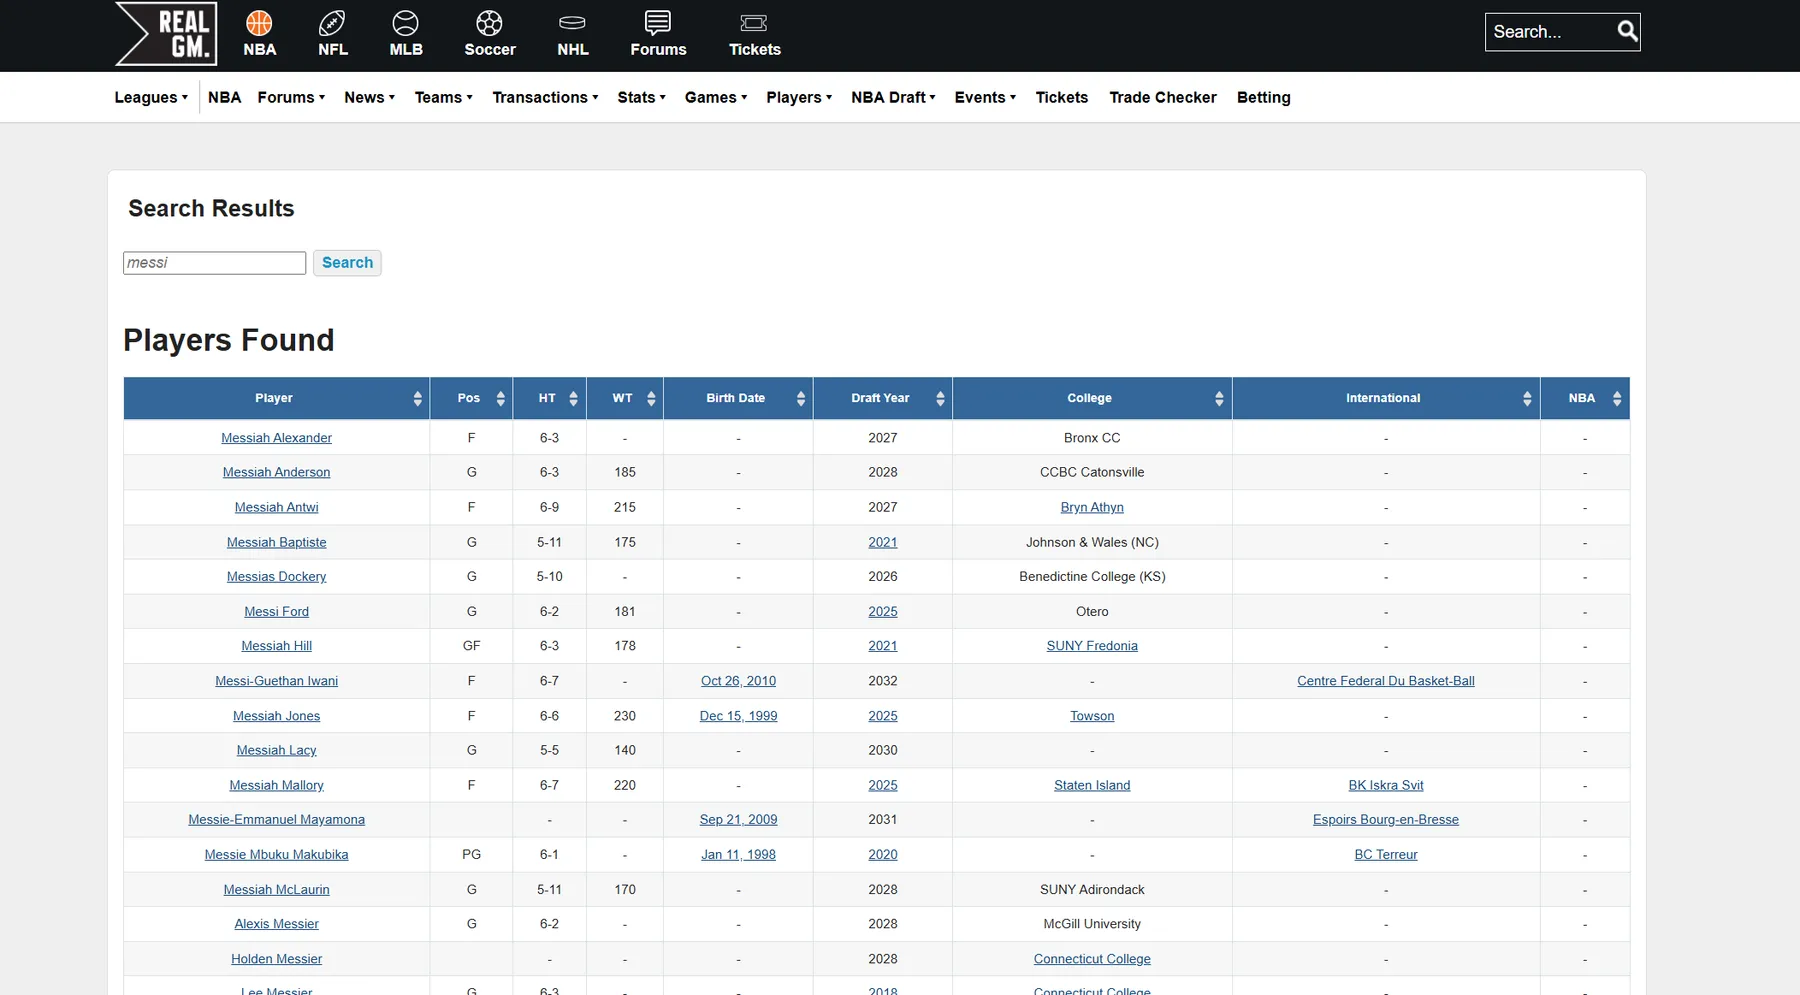Expand the Leagues dropdown menu
The image size is (1800, 995).
[151, 98]
